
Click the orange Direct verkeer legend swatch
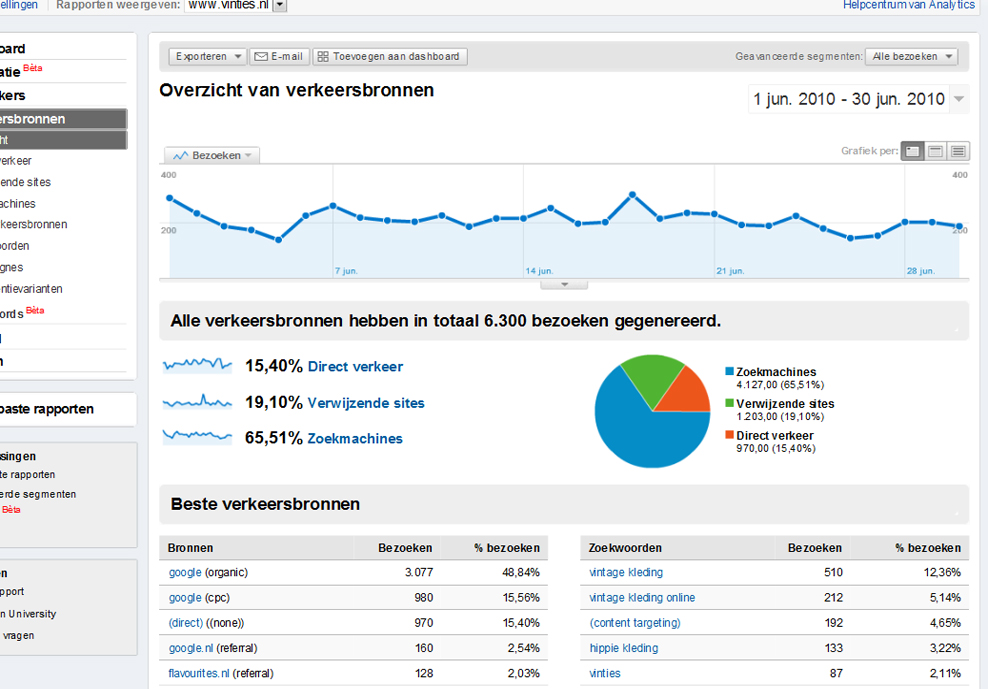tap(730, 435)
